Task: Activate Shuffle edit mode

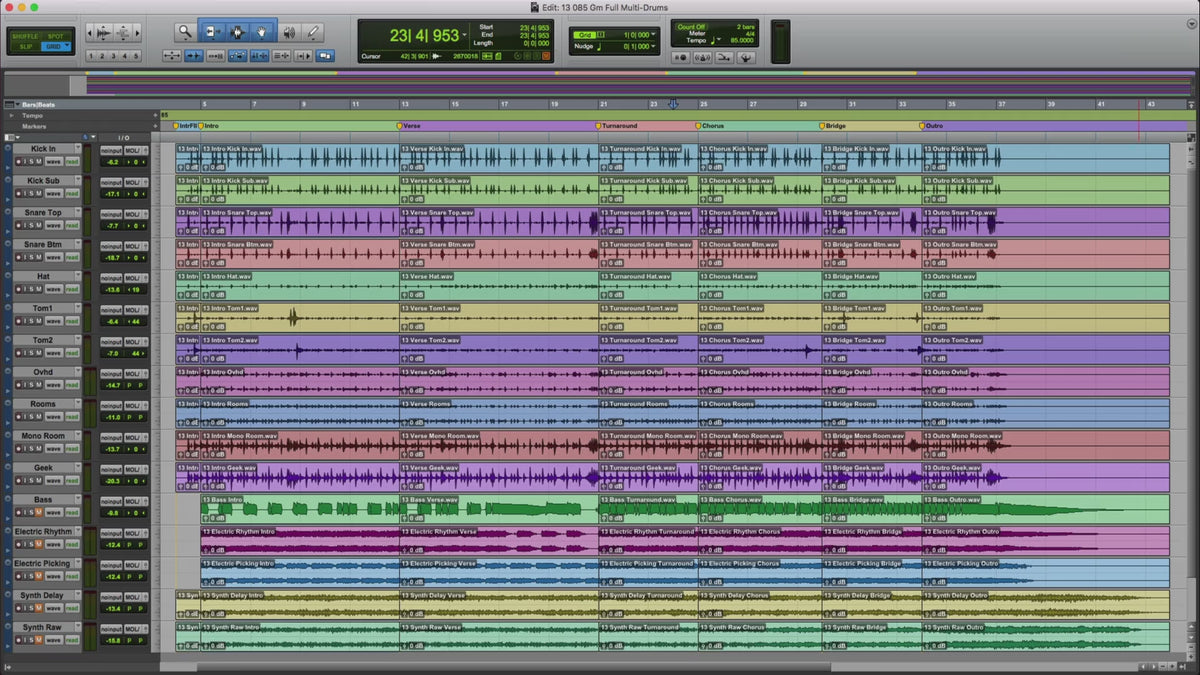Action: 26,35
